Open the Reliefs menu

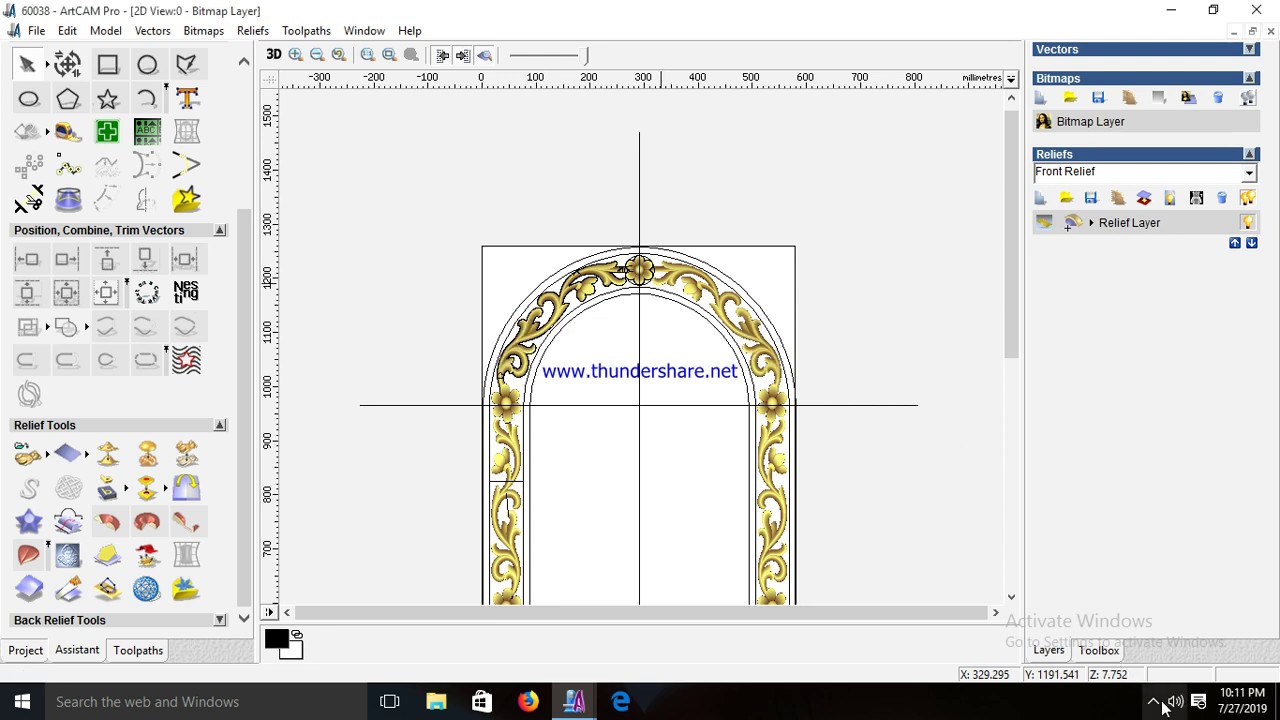(253, 31)
